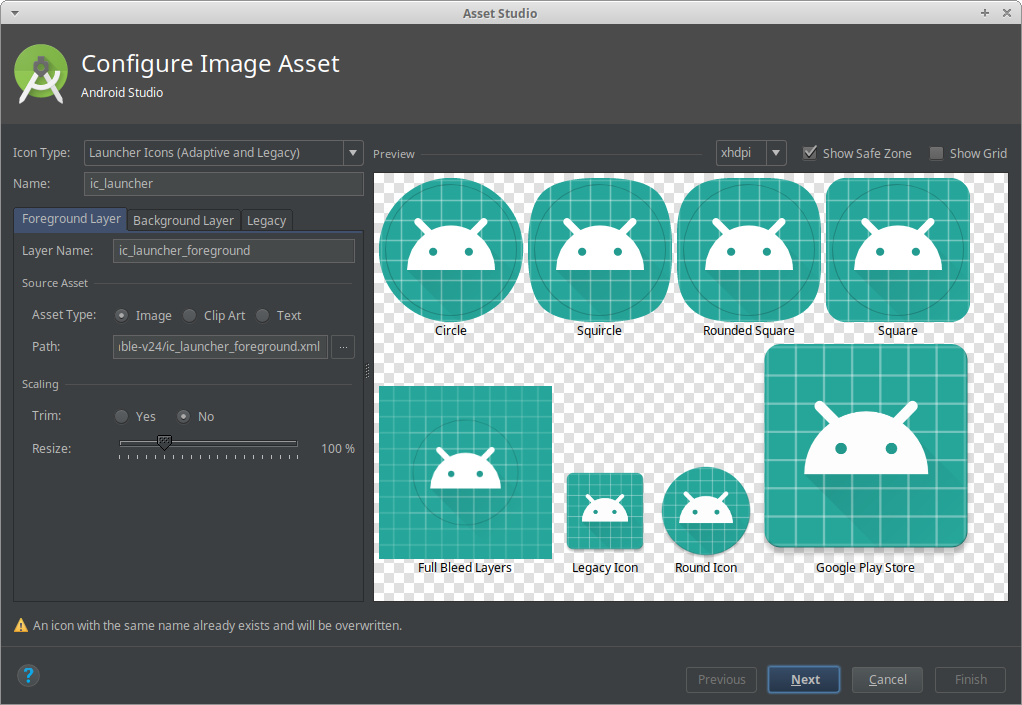Select the Clip Art asset type
The image size is (1022, 705).
(x=190, y=315)
